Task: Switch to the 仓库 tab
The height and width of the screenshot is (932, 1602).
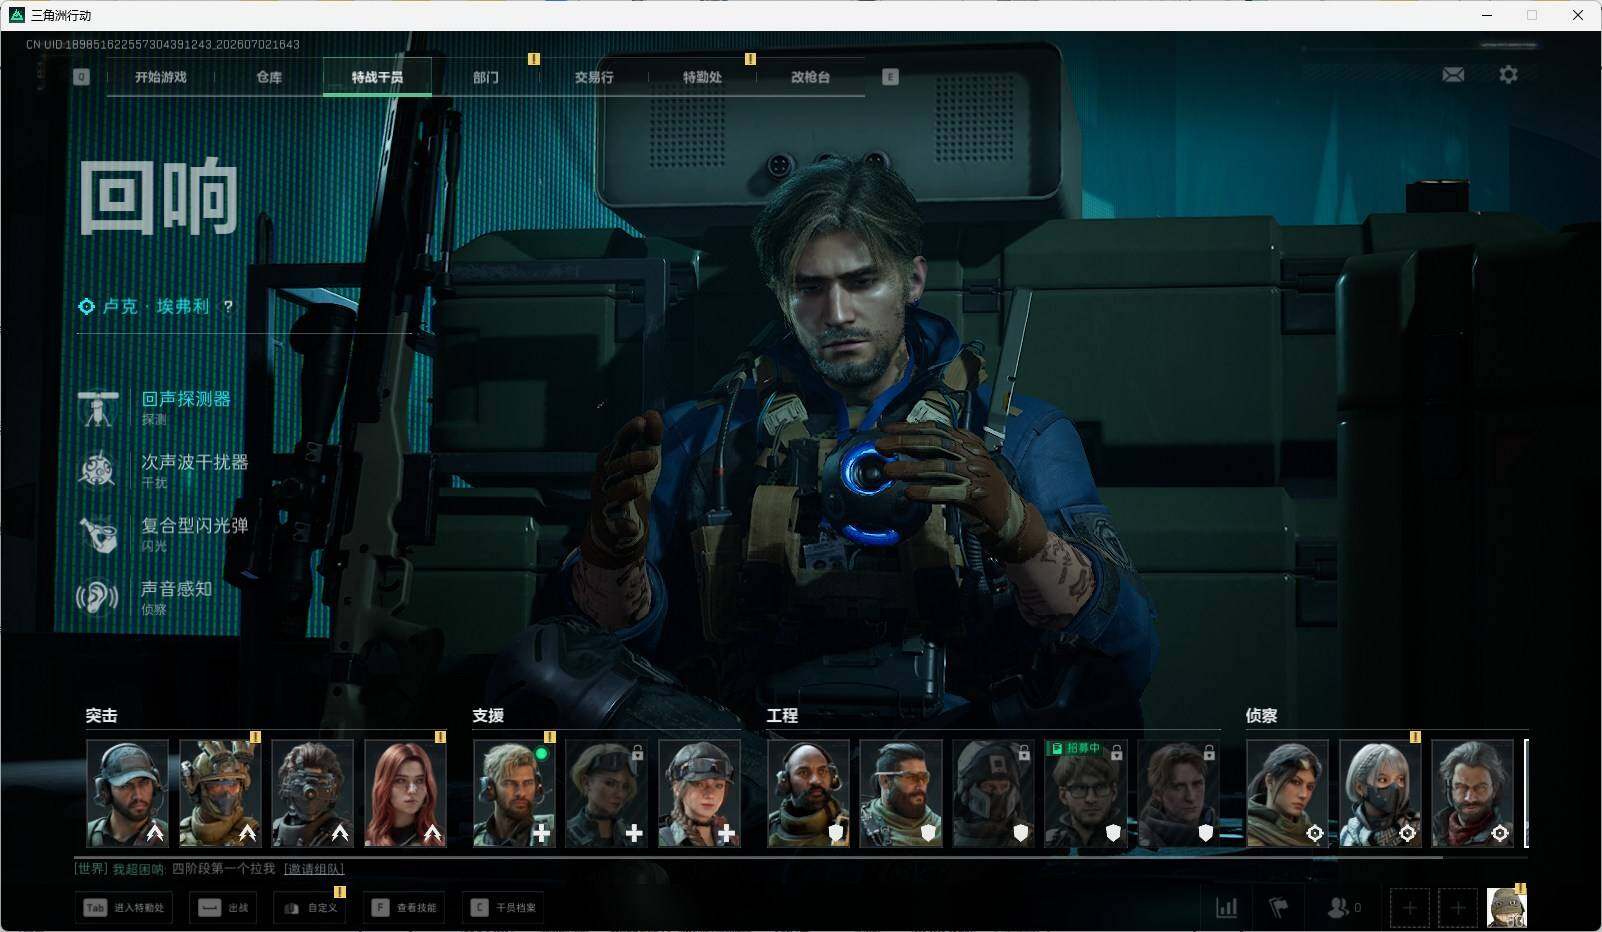Action: click(269, 77)
